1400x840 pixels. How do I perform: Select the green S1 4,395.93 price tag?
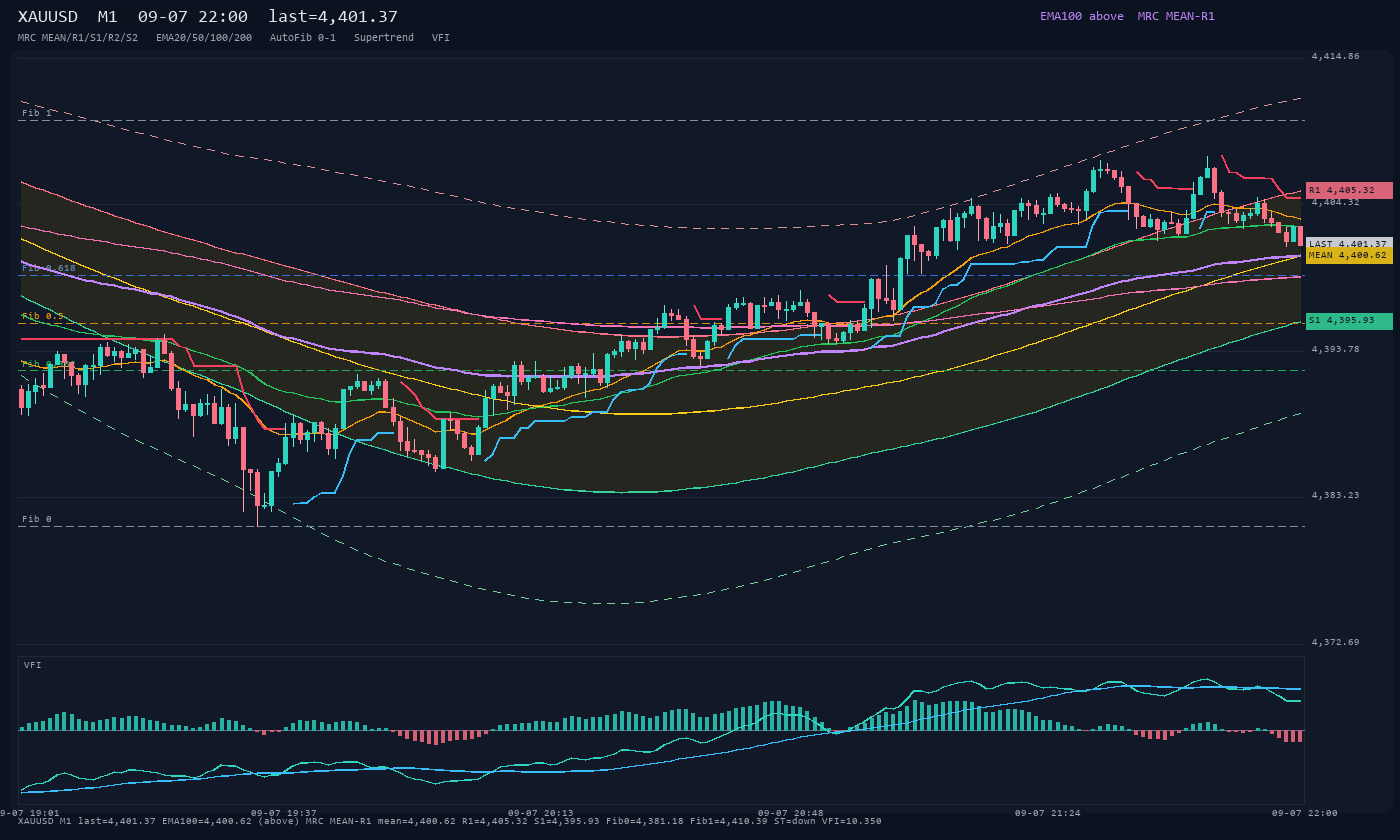click(x=1349, y=321)
